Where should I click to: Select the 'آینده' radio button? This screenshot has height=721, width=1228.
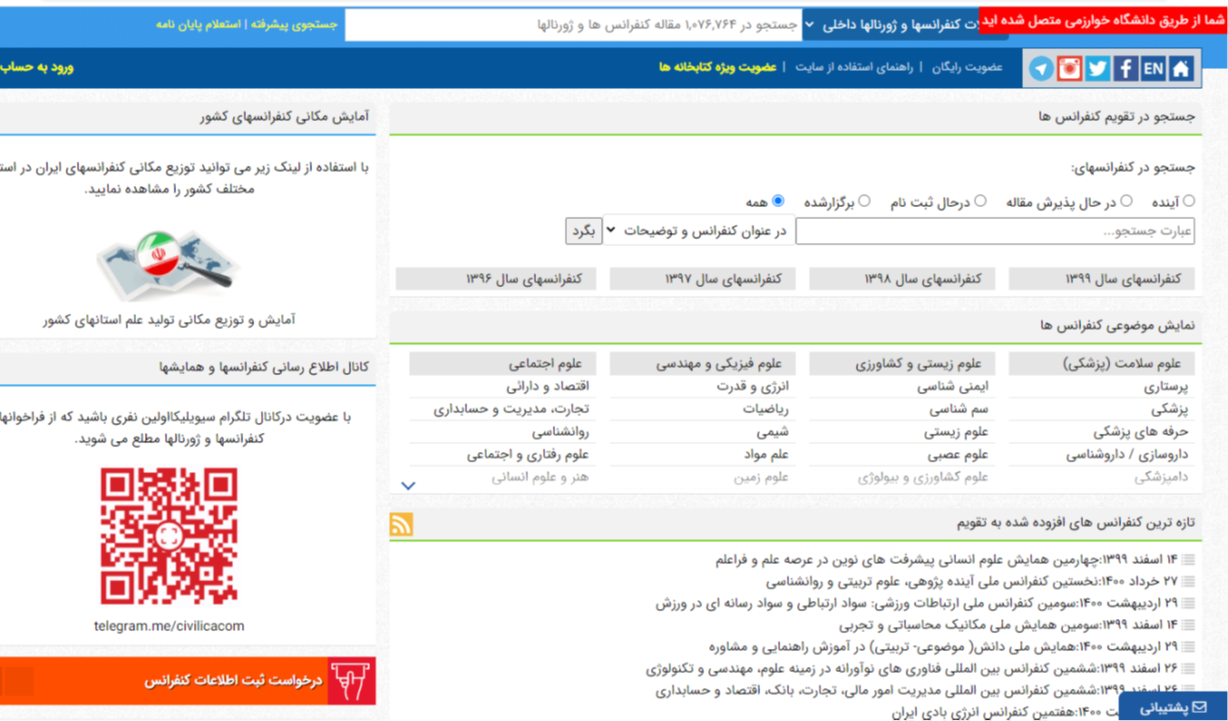pos(1189,201)
